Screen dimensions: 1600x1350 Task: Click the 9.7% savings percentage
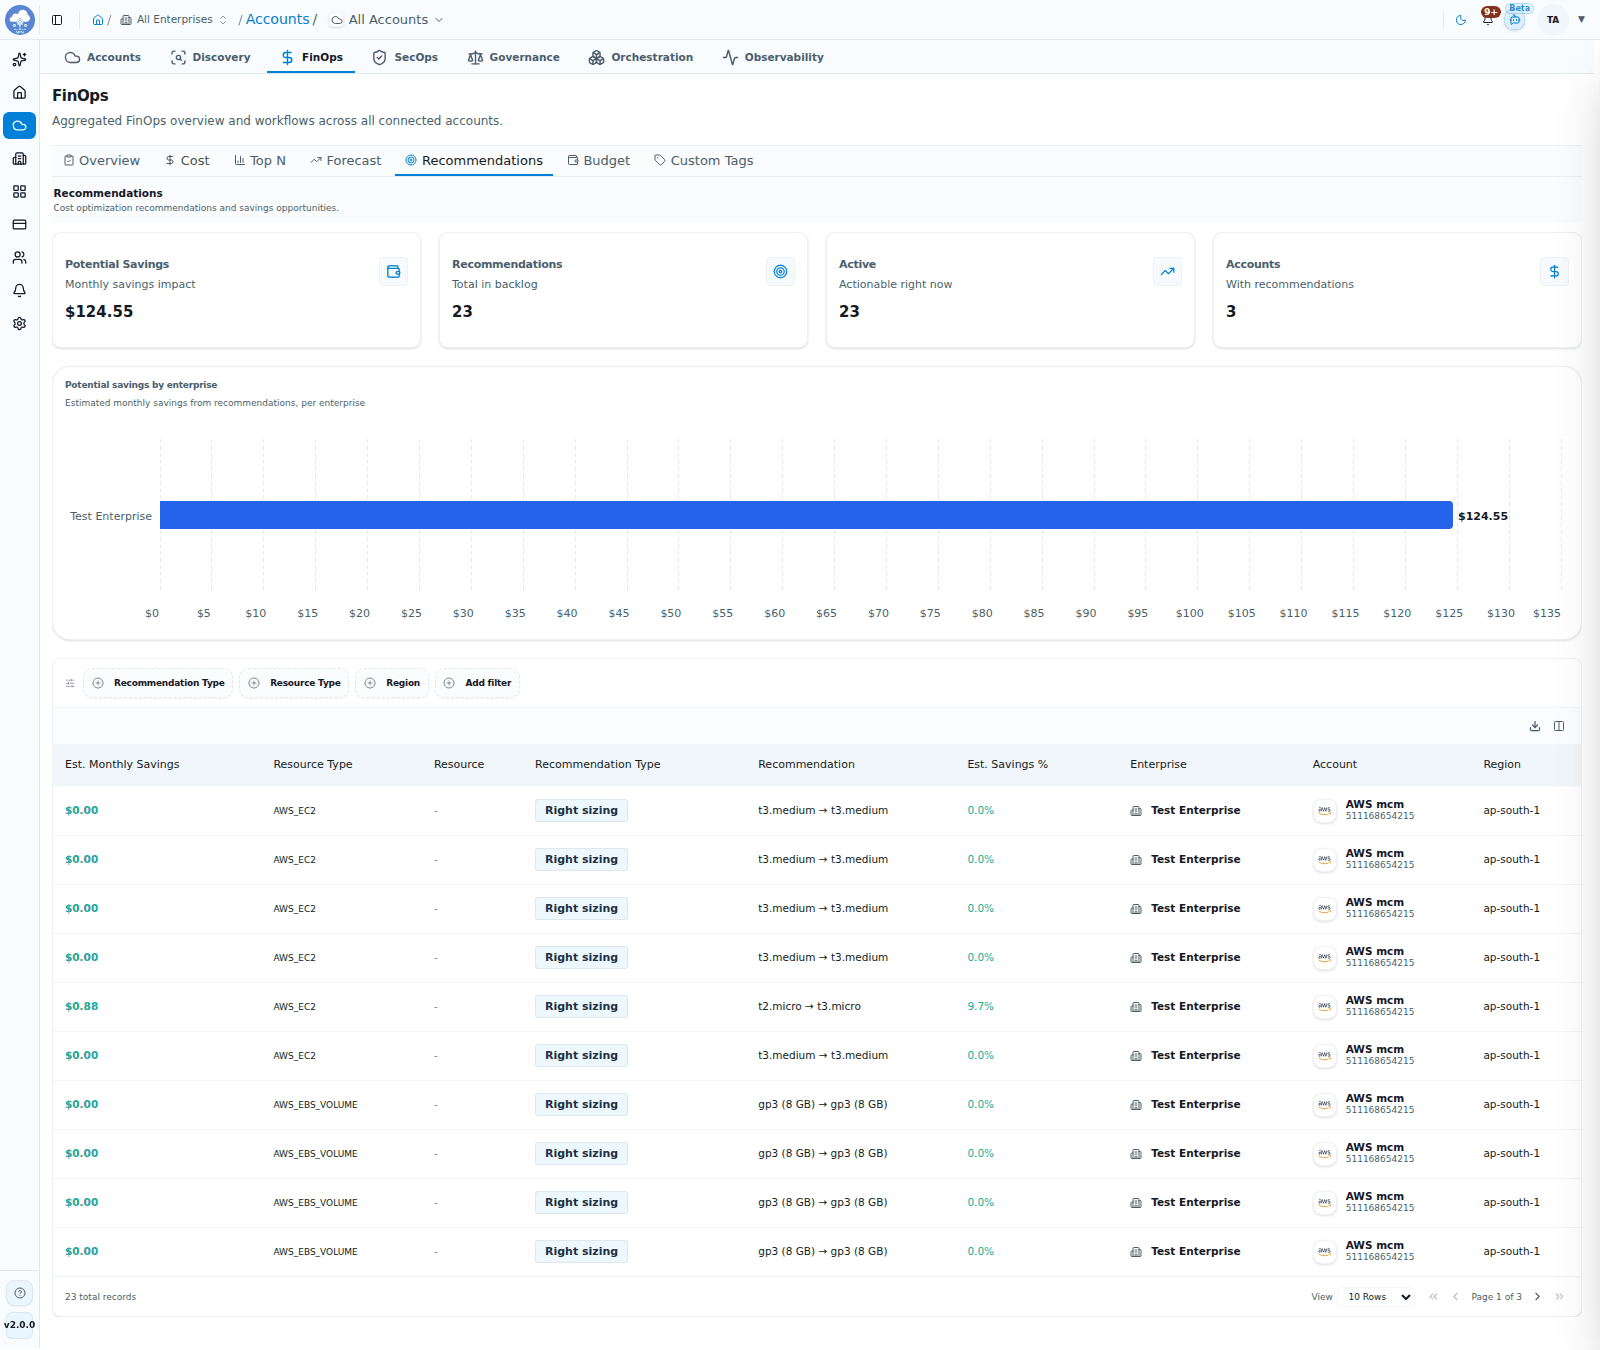coord(980,1007)
